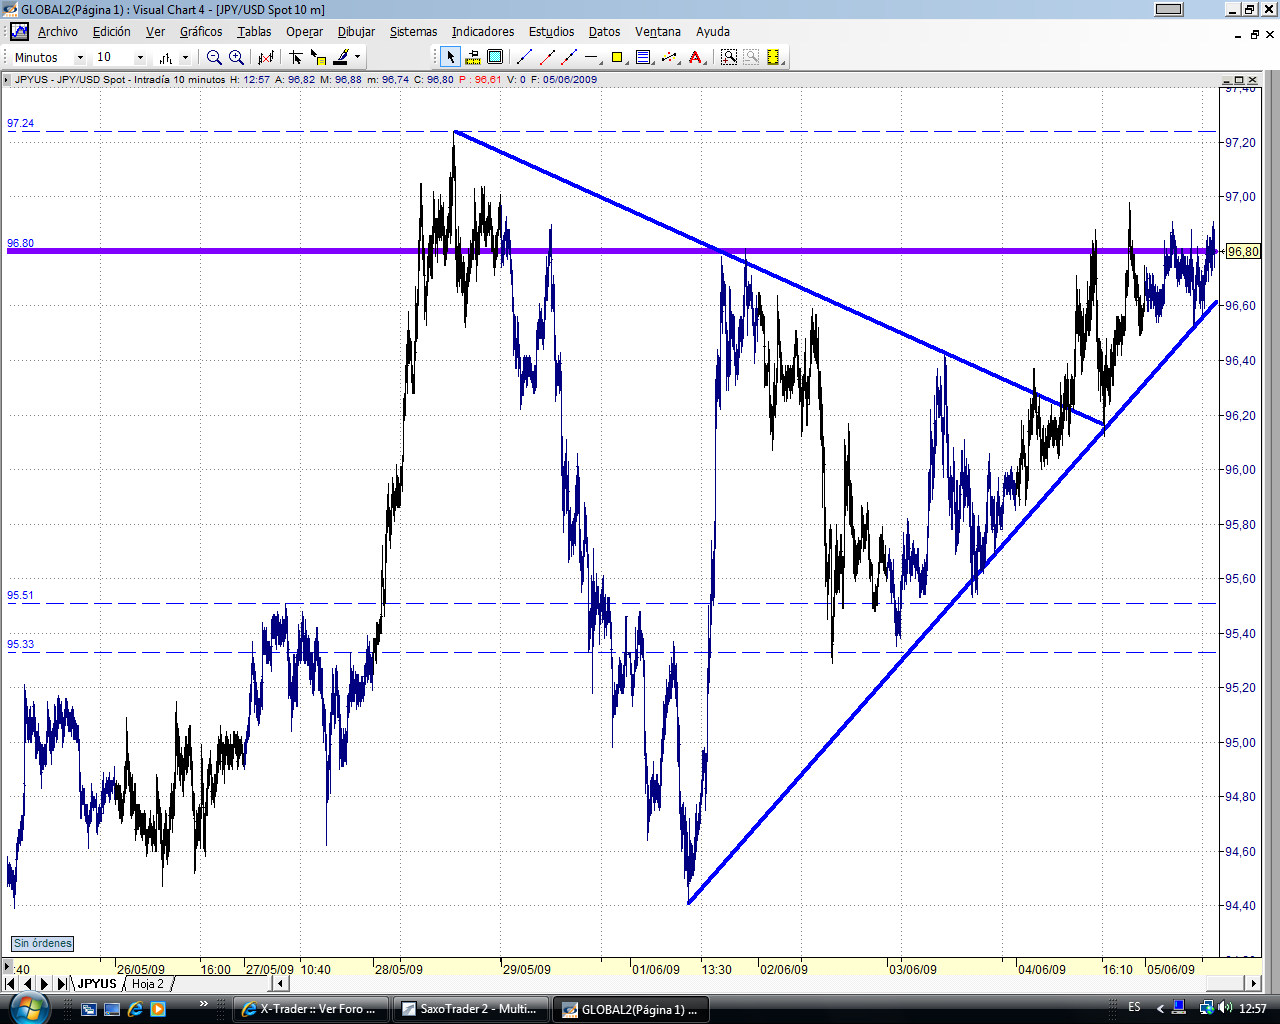Screen dimensions: 1280x1024
Task: Click the magnifier window zoom icon
Action: pos(729,58)
